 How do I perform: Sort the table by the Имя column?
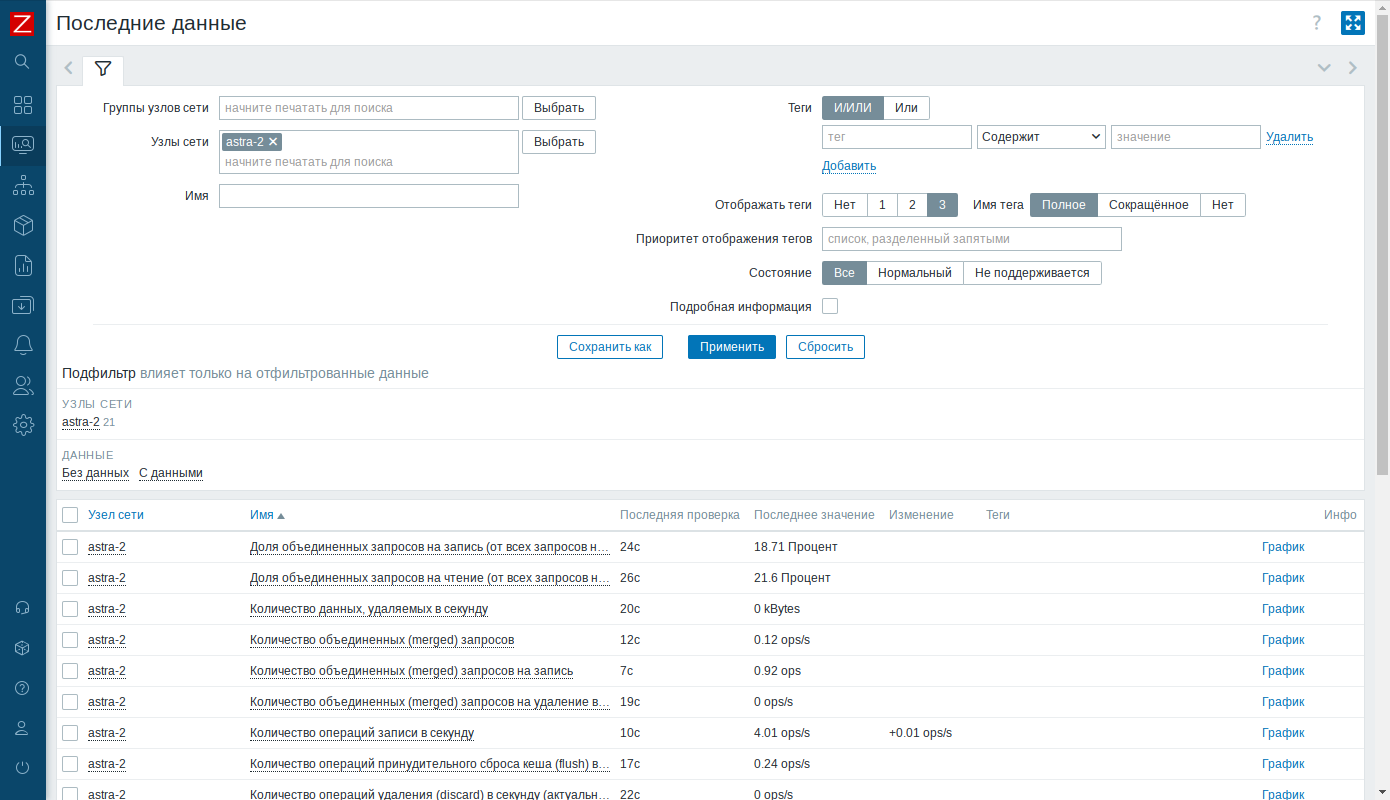[262, 515]
